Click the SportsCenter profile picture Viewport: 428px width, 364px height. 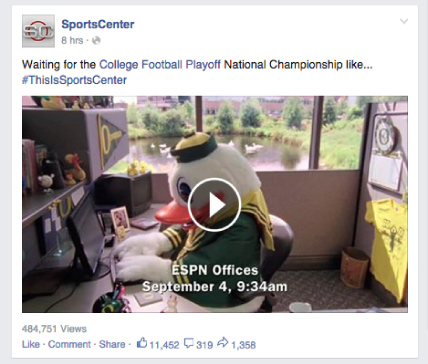[x=38, y=31]
